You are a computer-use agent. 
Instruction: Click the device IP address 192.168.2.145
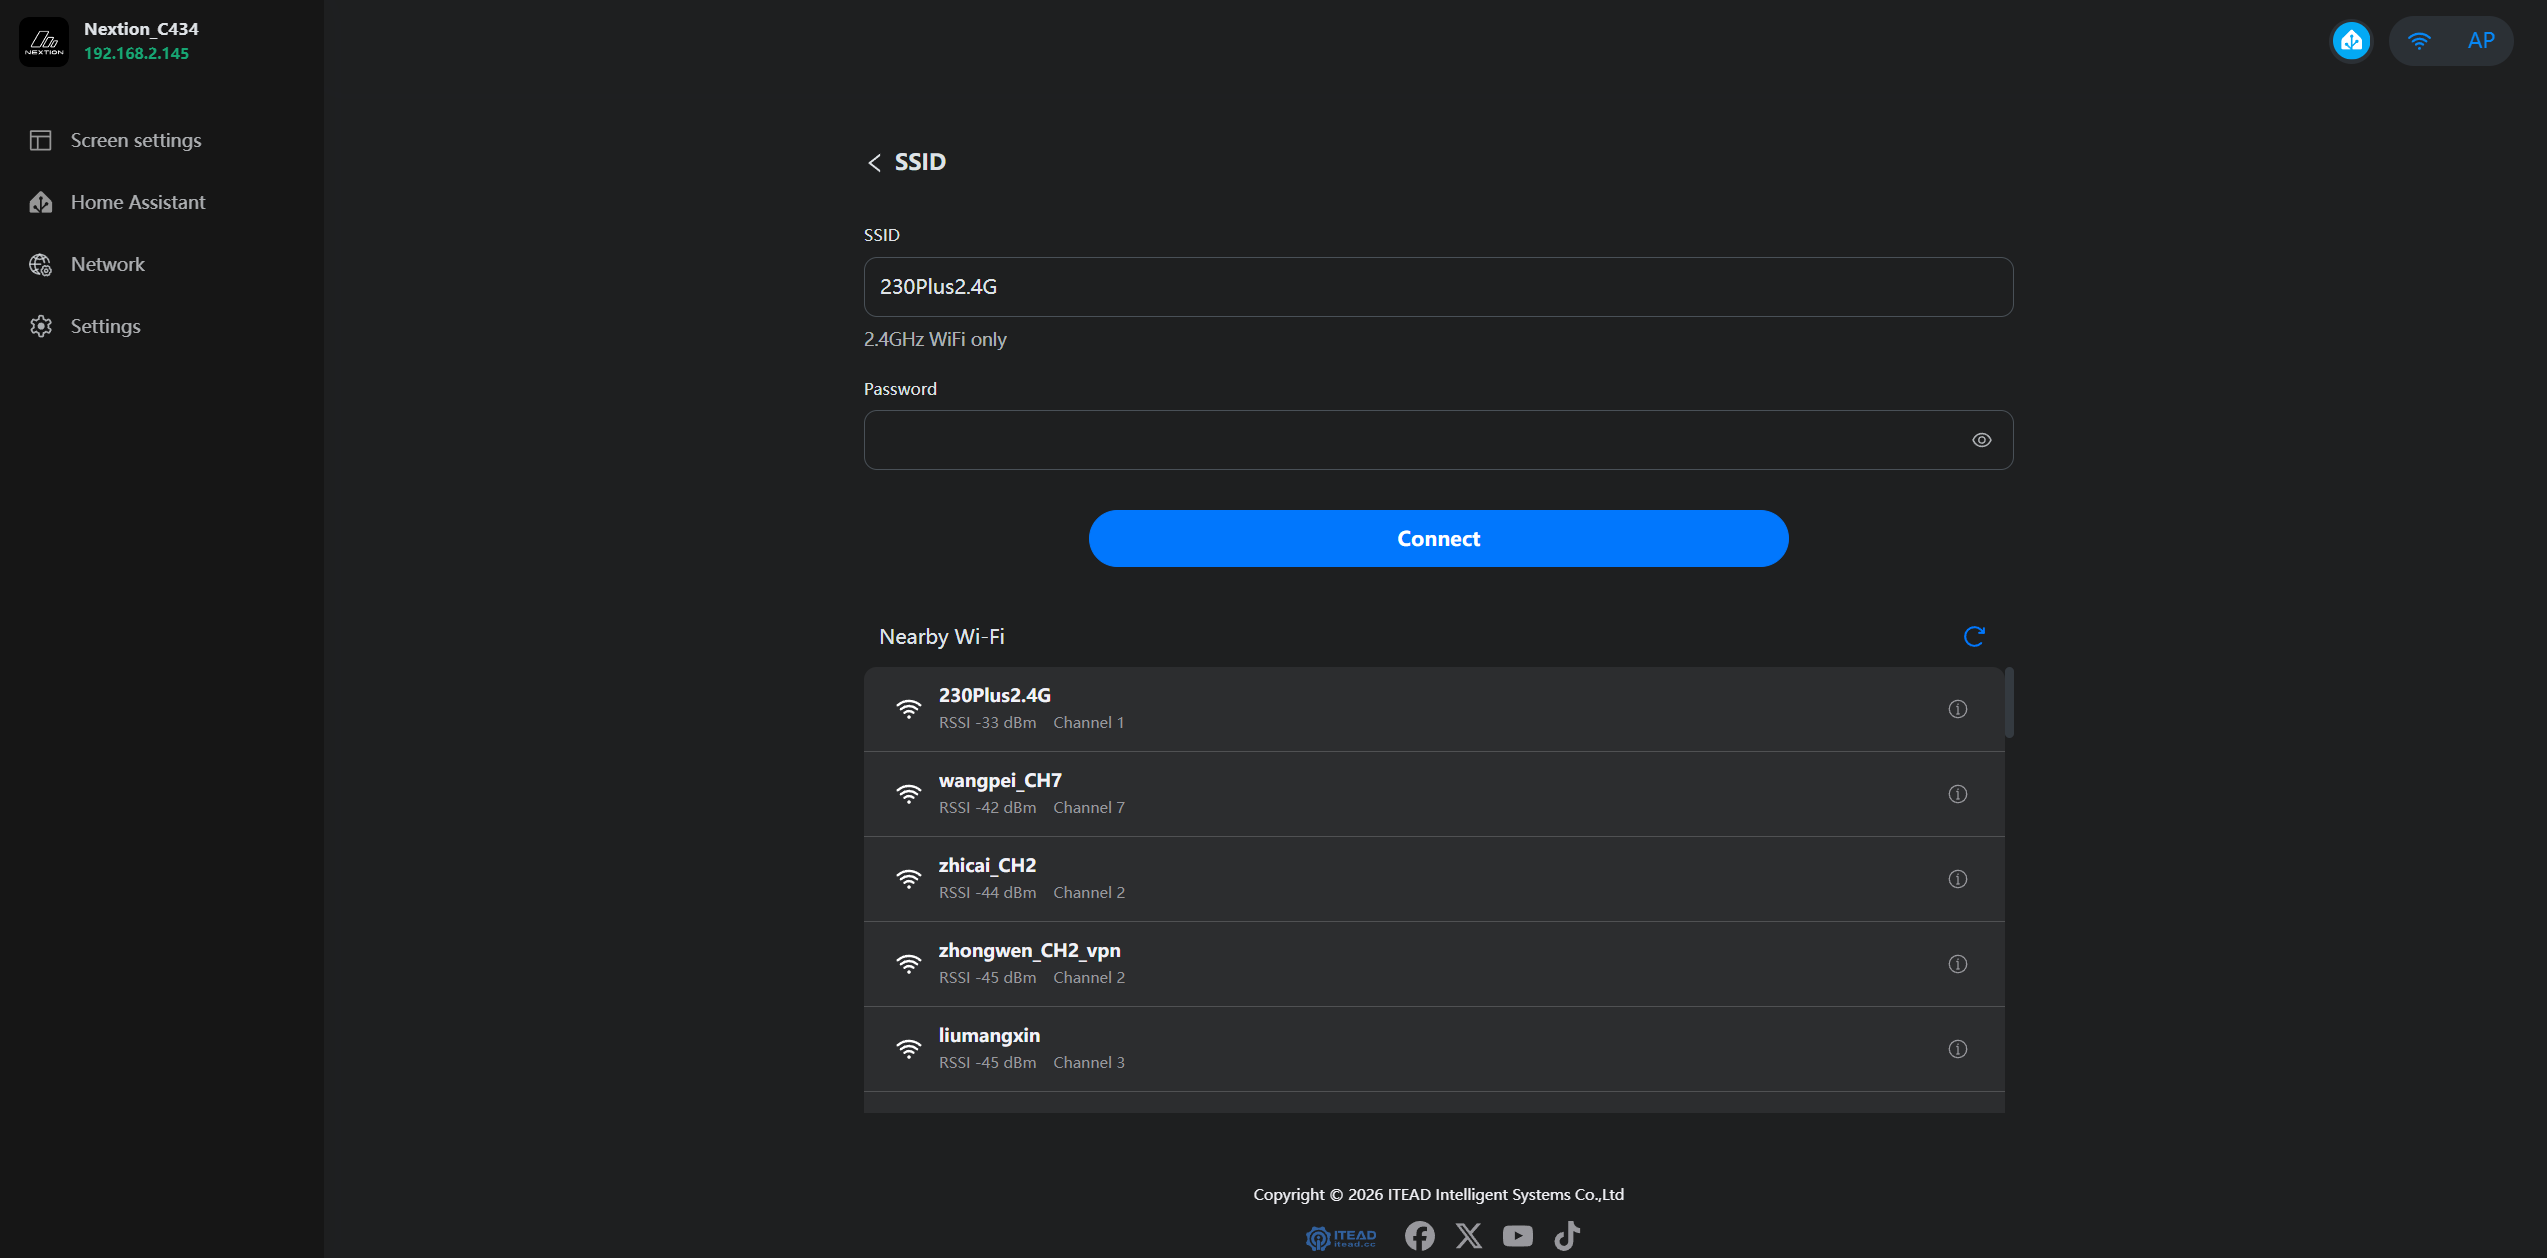point(136,54)
